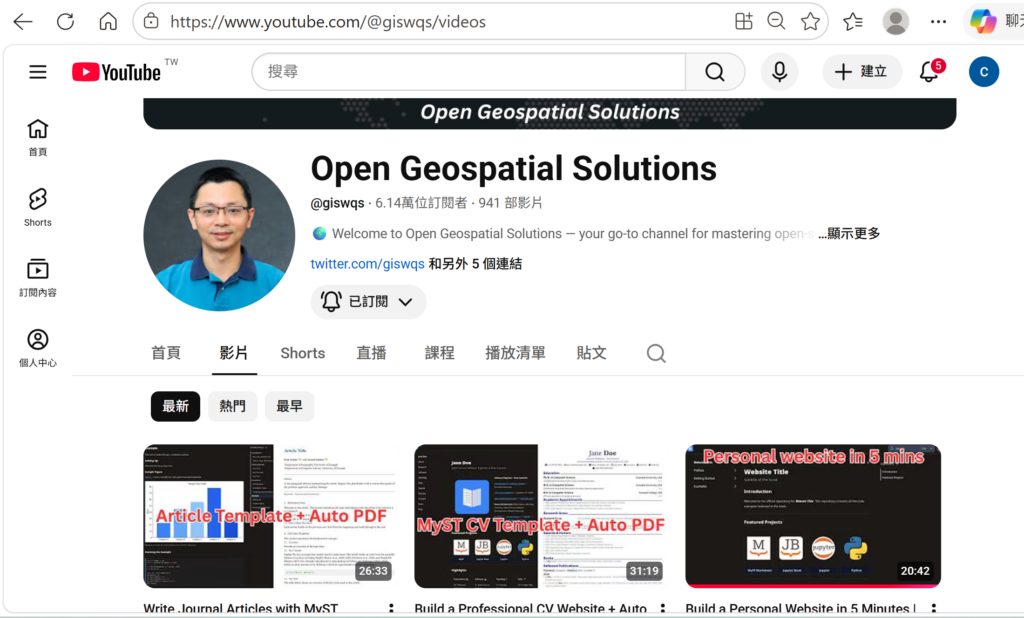Search within channel using magnifier icon
This screenshot has width=1024, height=618.
[655, 353]
